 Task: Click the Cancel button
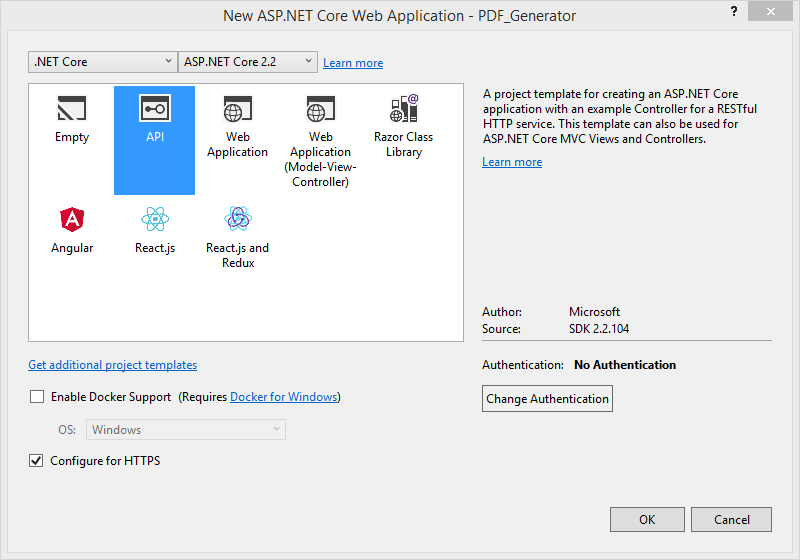730,519
